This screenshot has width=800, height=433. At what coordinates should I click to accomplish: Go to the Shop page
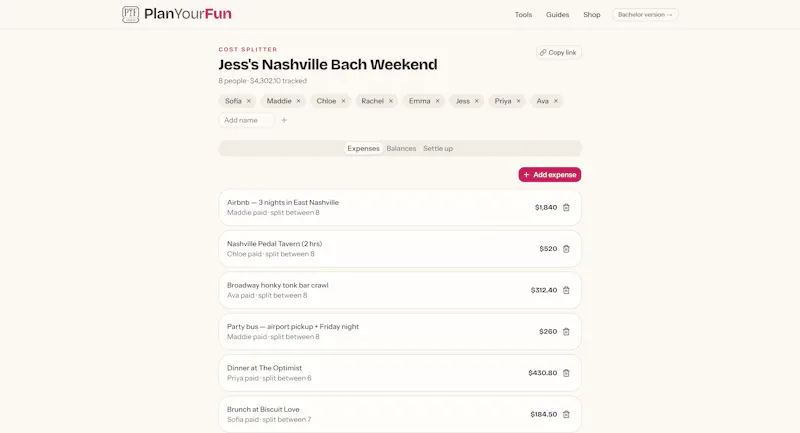pyautogui.click(x=592, y=15)
